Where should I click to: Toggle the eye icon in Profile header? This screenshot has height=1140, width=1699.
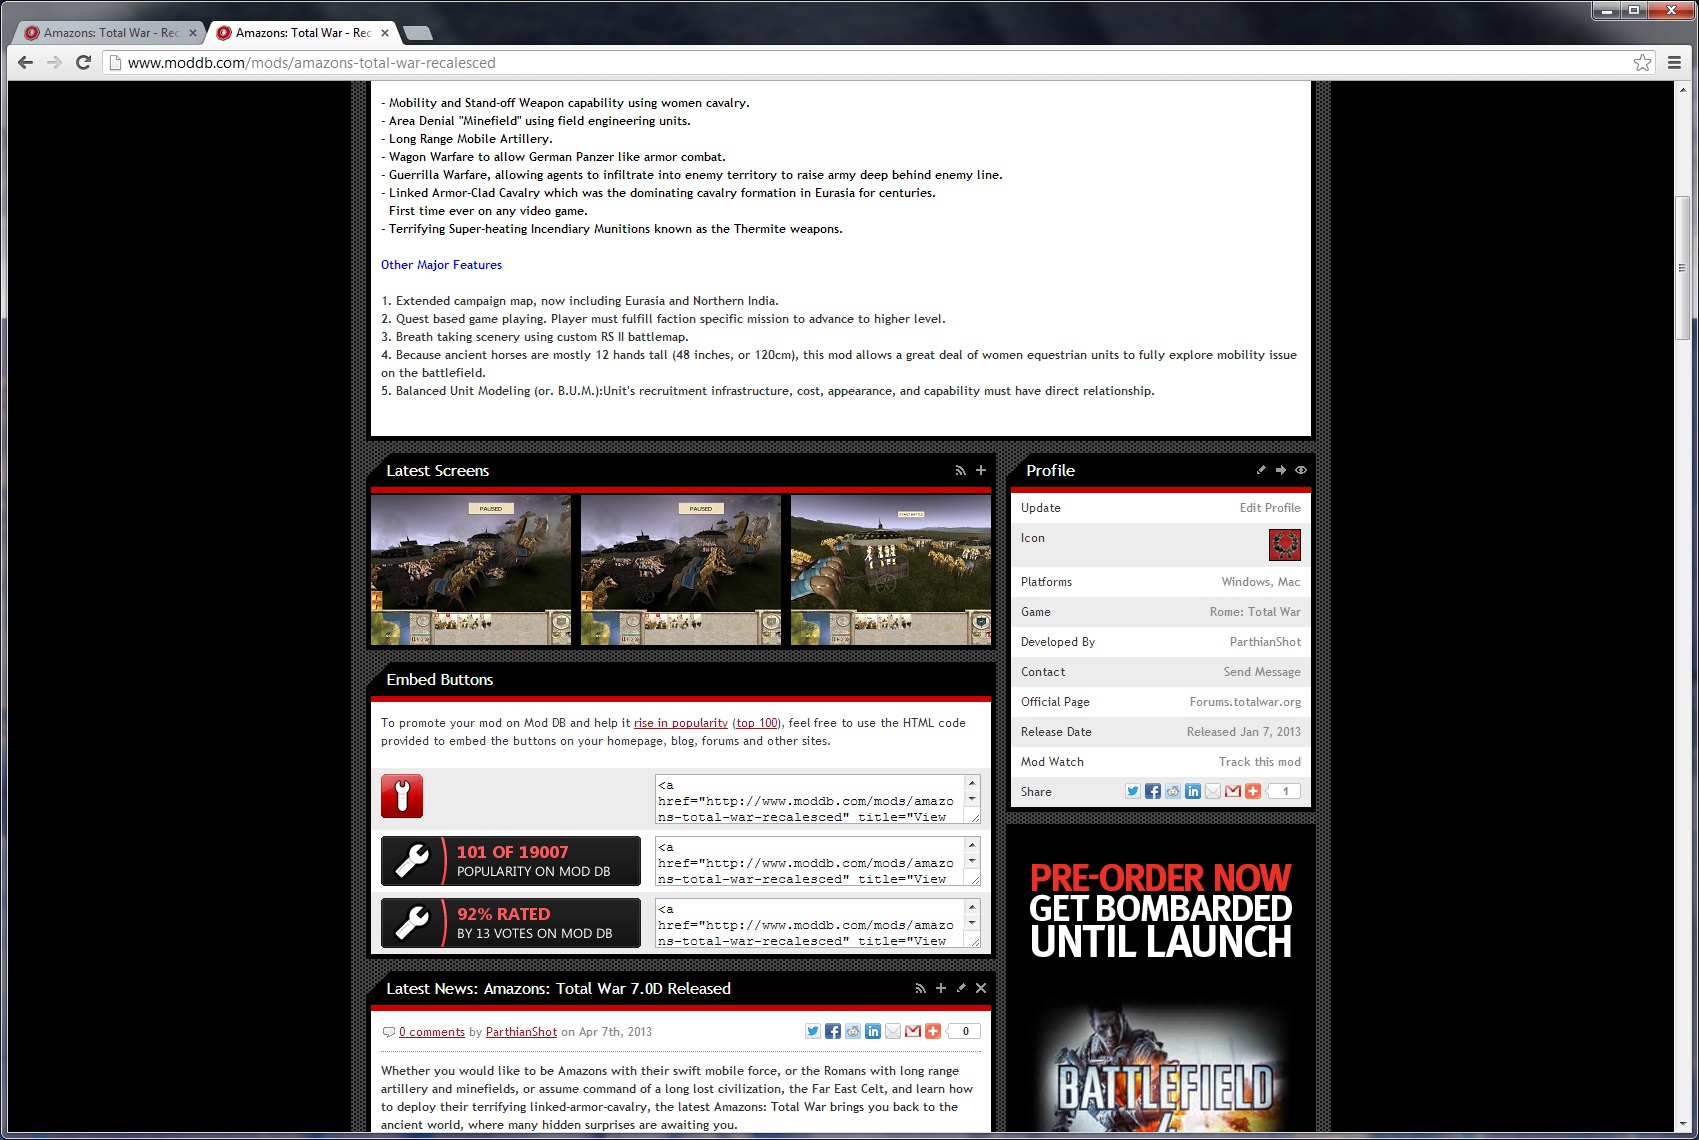coord(1301,470)
